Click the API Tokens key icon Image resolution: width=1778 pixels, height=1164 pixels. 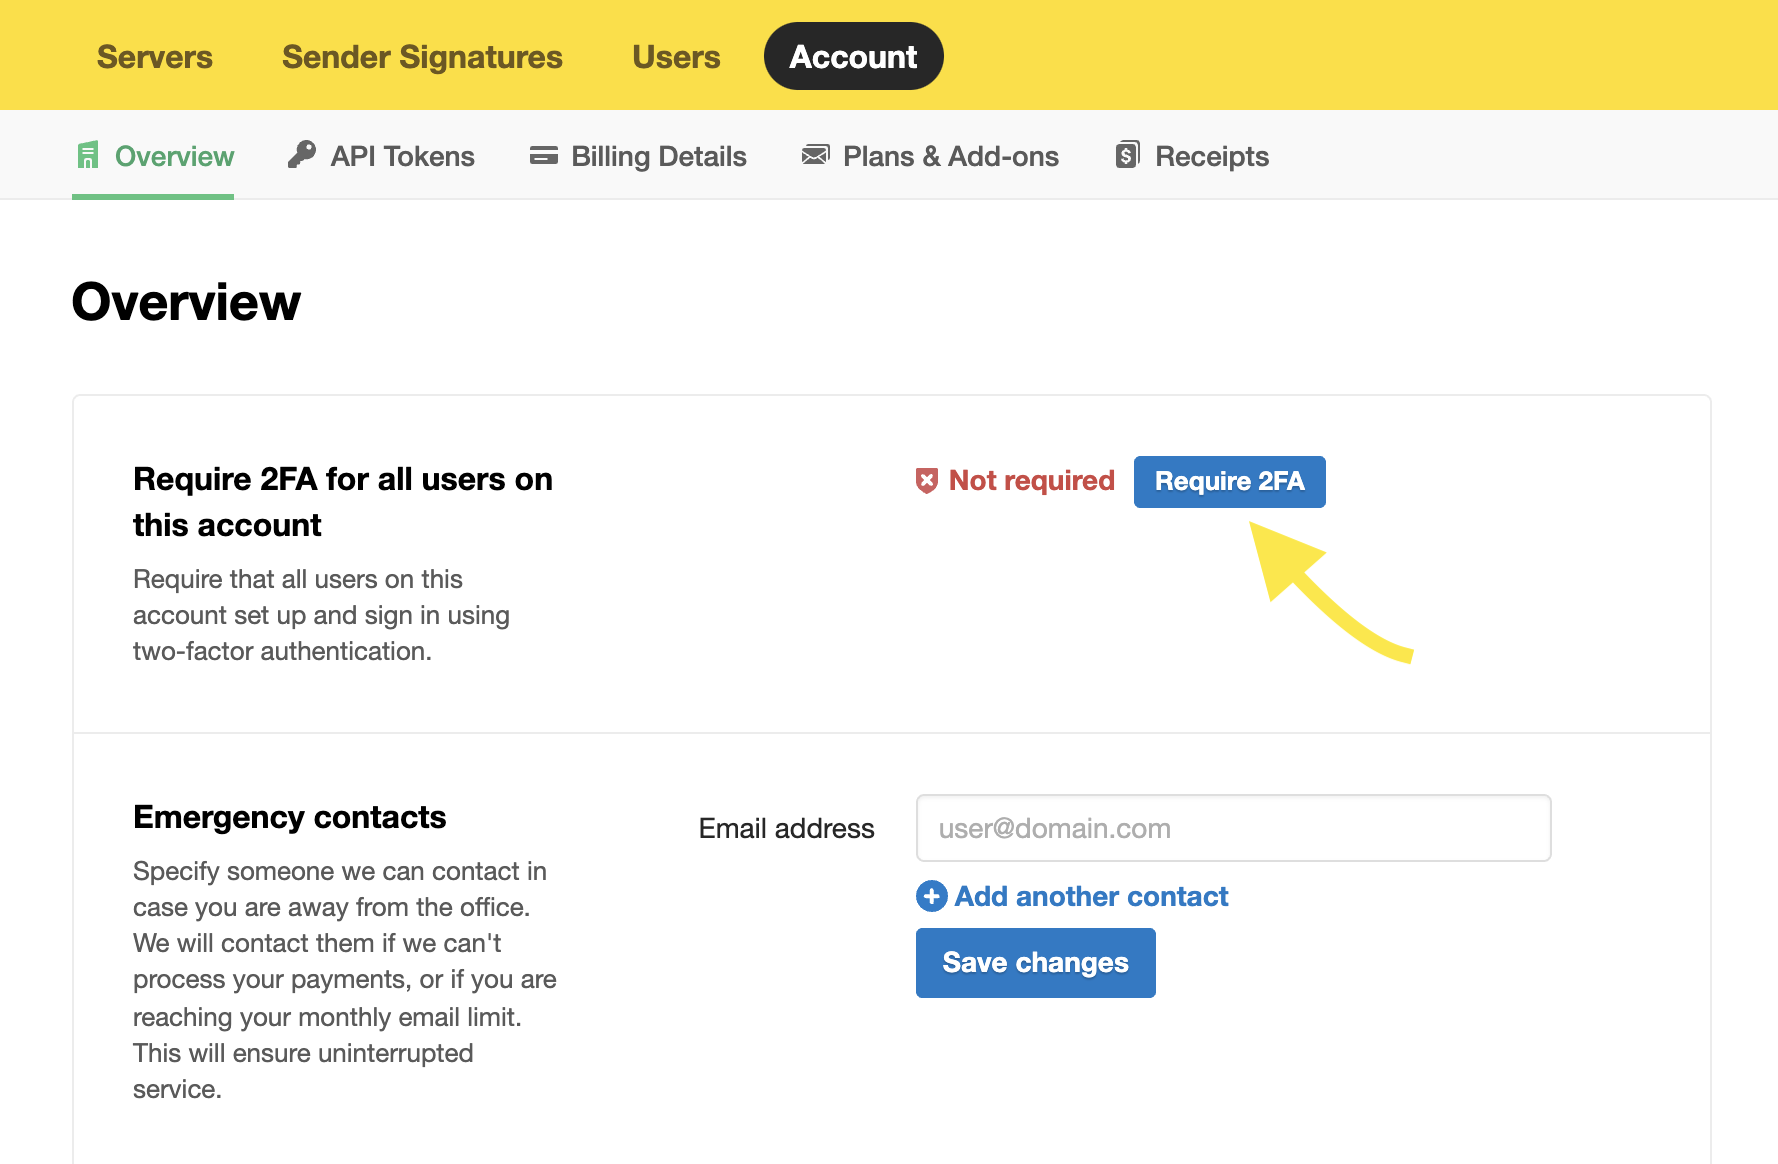pos(302,155)
